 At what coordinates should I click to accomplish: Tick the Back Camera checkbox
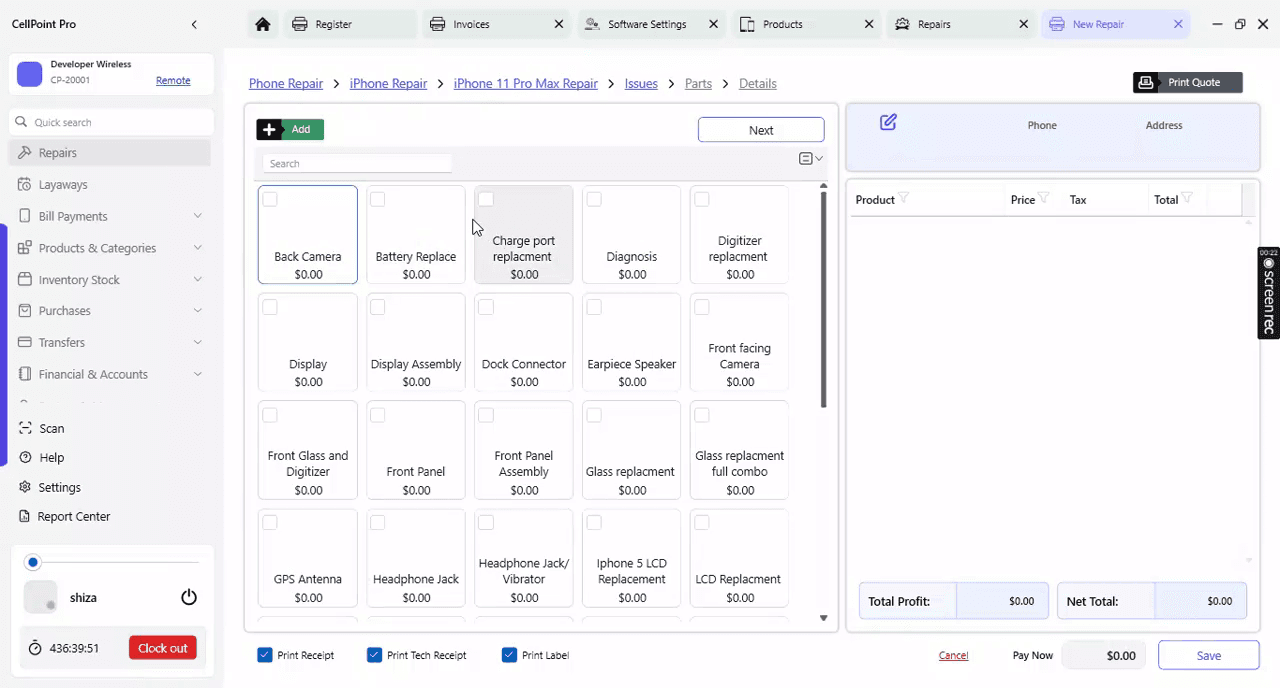tap(270, 199)
